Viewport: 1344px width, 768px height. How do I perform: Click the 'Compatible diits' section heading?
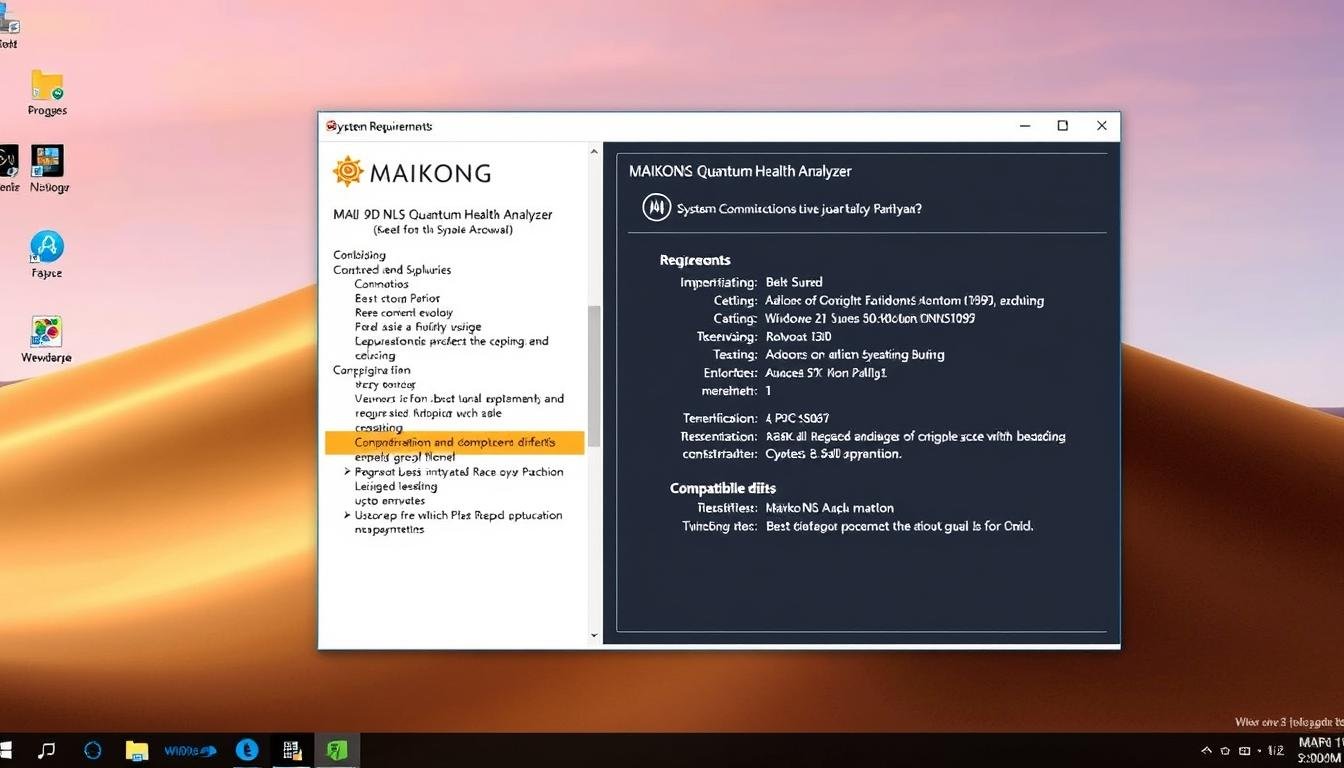[723, 489]
